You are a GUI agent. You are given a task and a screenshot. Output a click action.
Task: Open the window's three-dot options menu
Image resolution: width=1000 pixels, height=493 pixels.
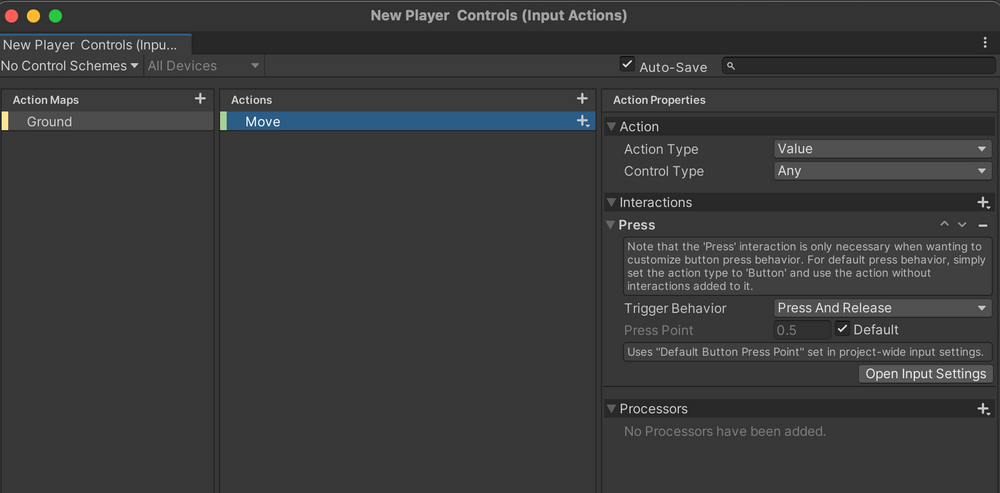(x=985, y=43)
